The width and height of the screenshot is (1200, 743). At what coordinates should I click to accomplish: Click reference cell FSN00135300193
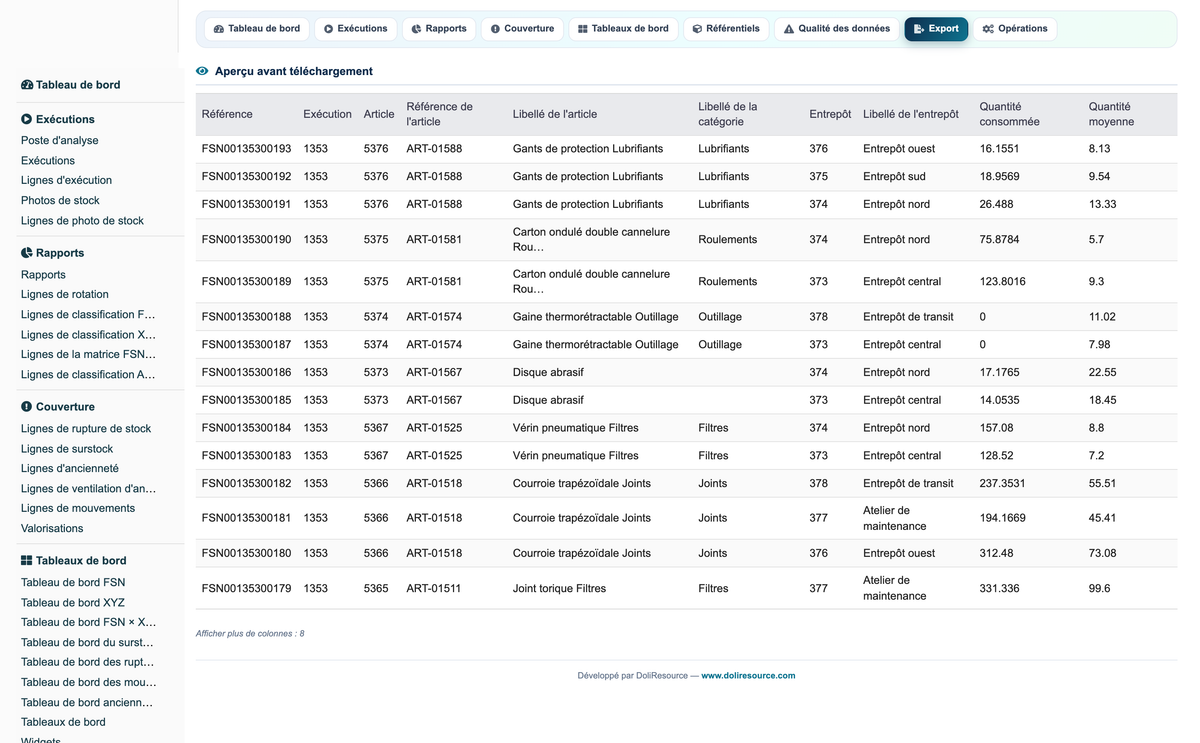(x=246, y=149)
